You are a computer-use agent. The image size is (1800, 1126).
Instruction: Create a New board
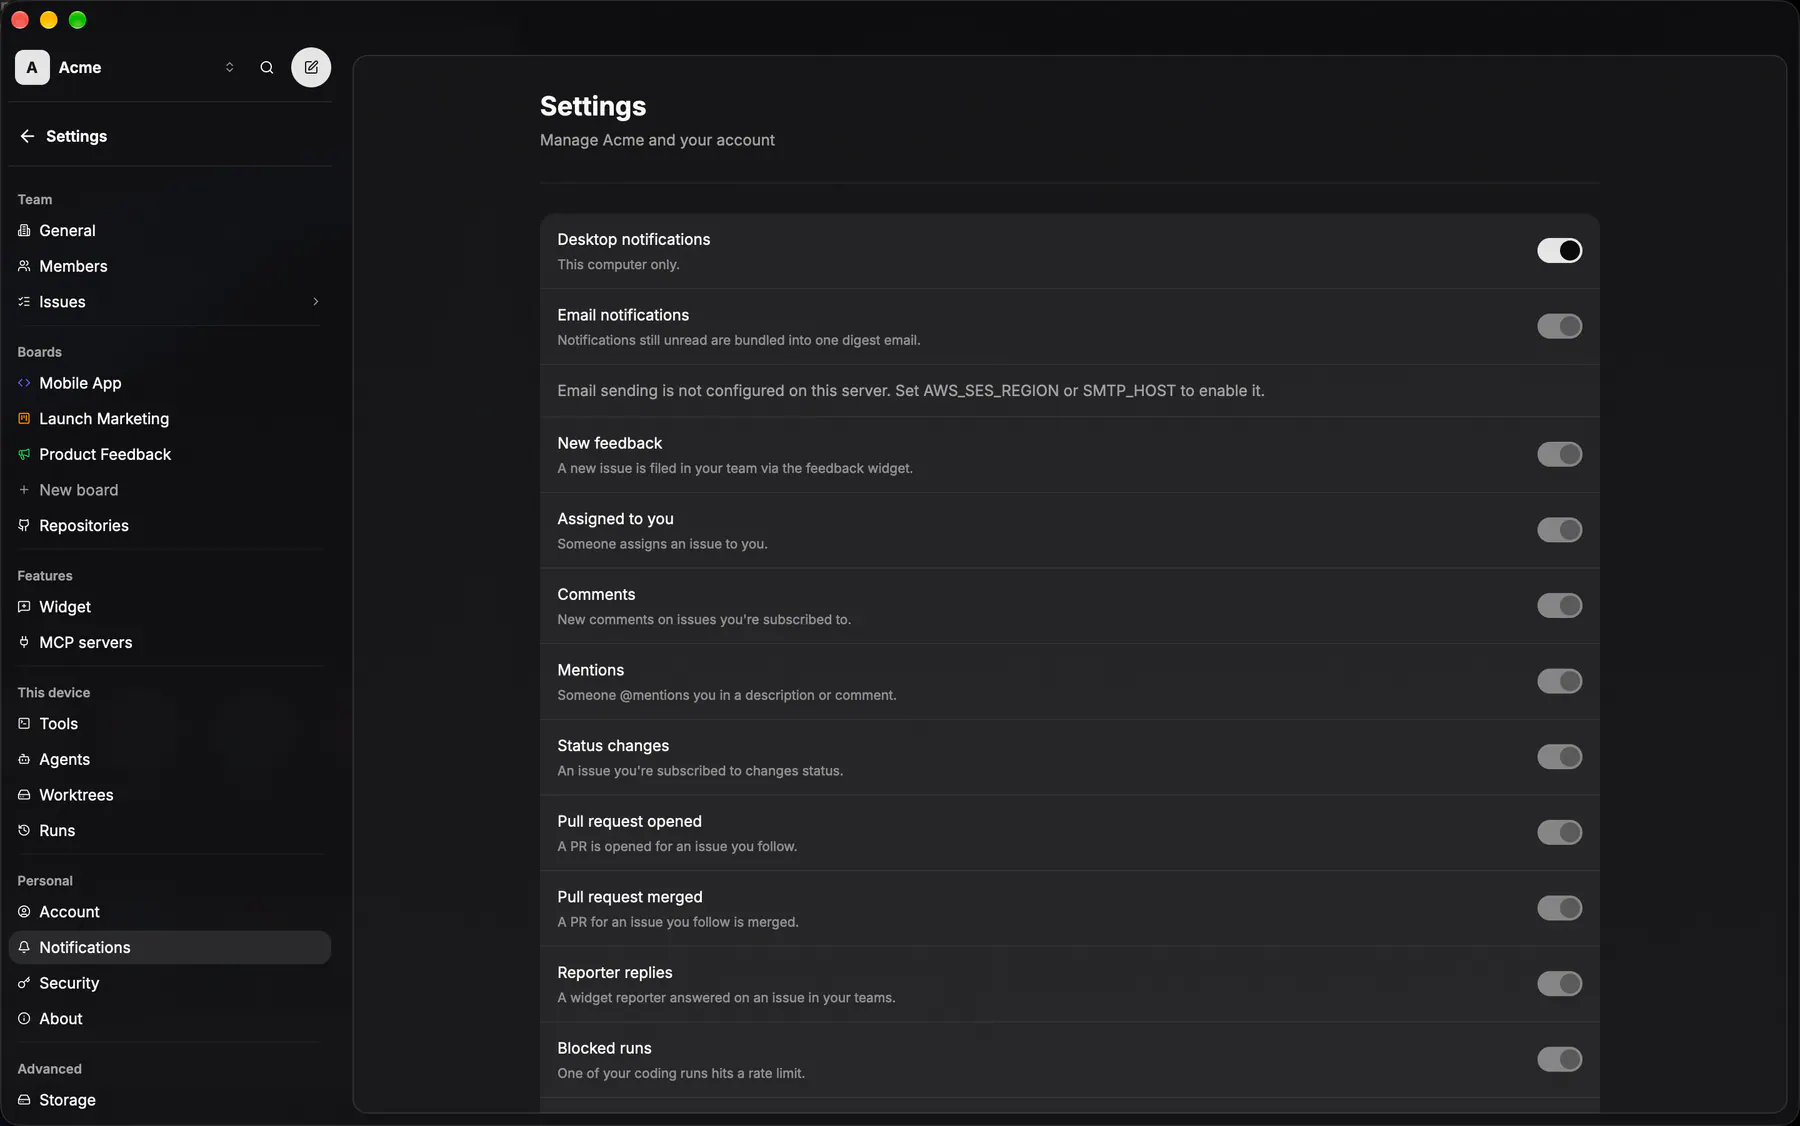tap(170, 490)
